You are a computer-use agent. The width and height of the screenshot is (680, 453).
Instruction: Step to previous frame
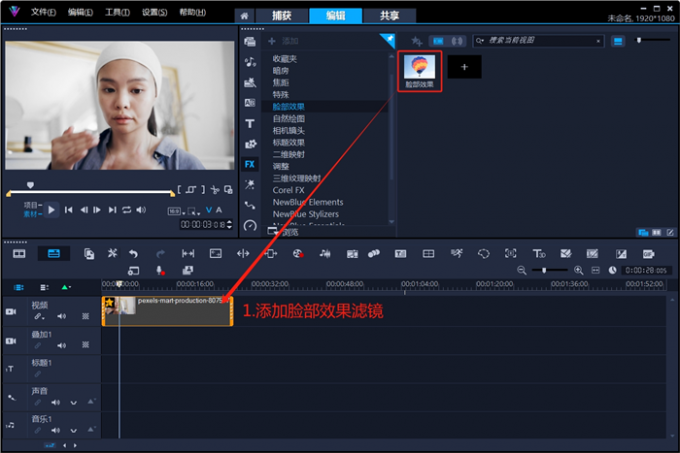click(84, 210)
